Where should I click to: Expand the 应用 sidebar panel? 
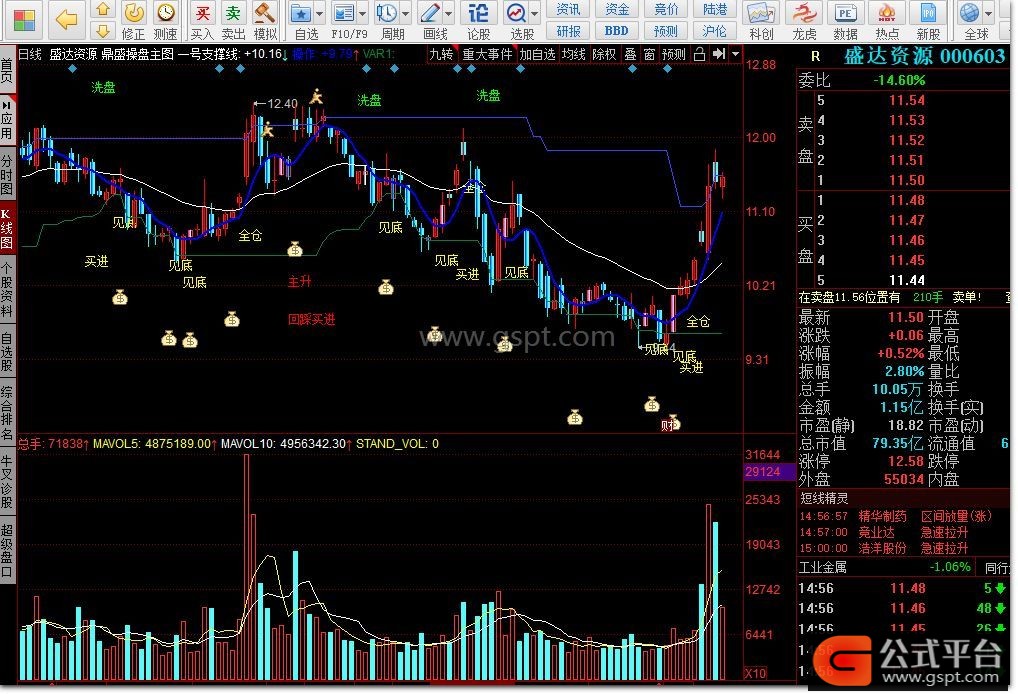click(7, 121)
